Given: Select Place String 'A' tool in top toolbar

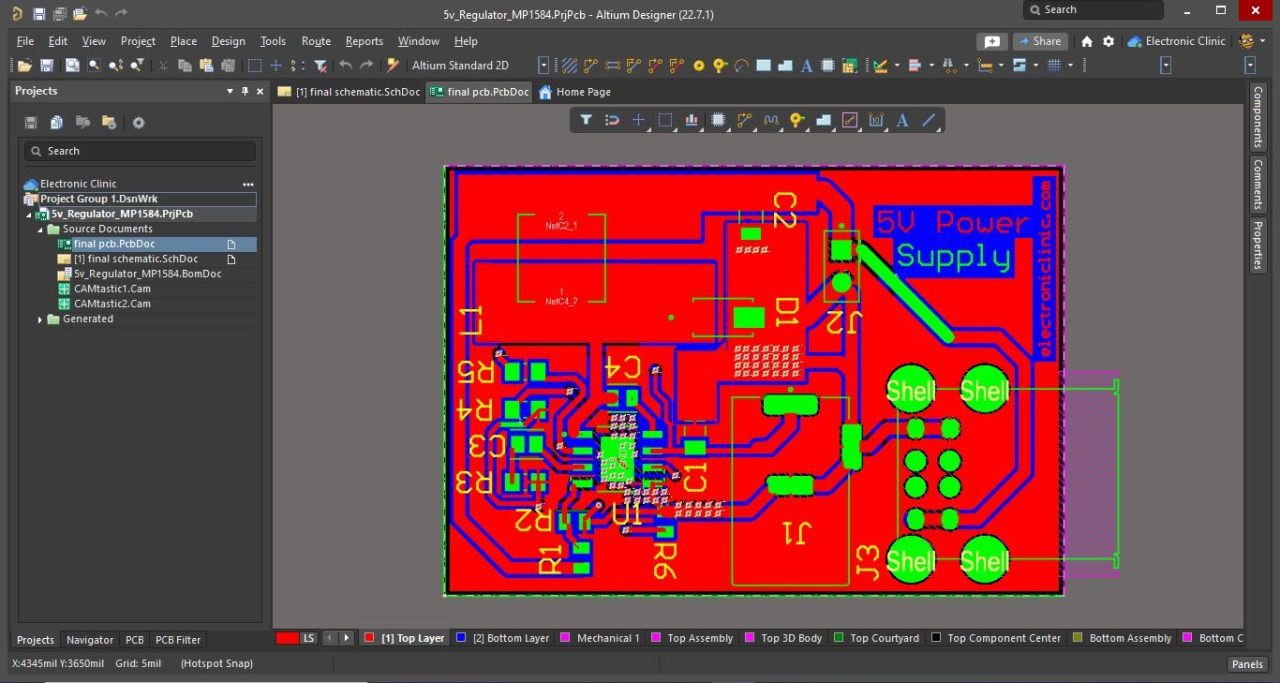Looking at the screenshot, I should pos(806,65).
